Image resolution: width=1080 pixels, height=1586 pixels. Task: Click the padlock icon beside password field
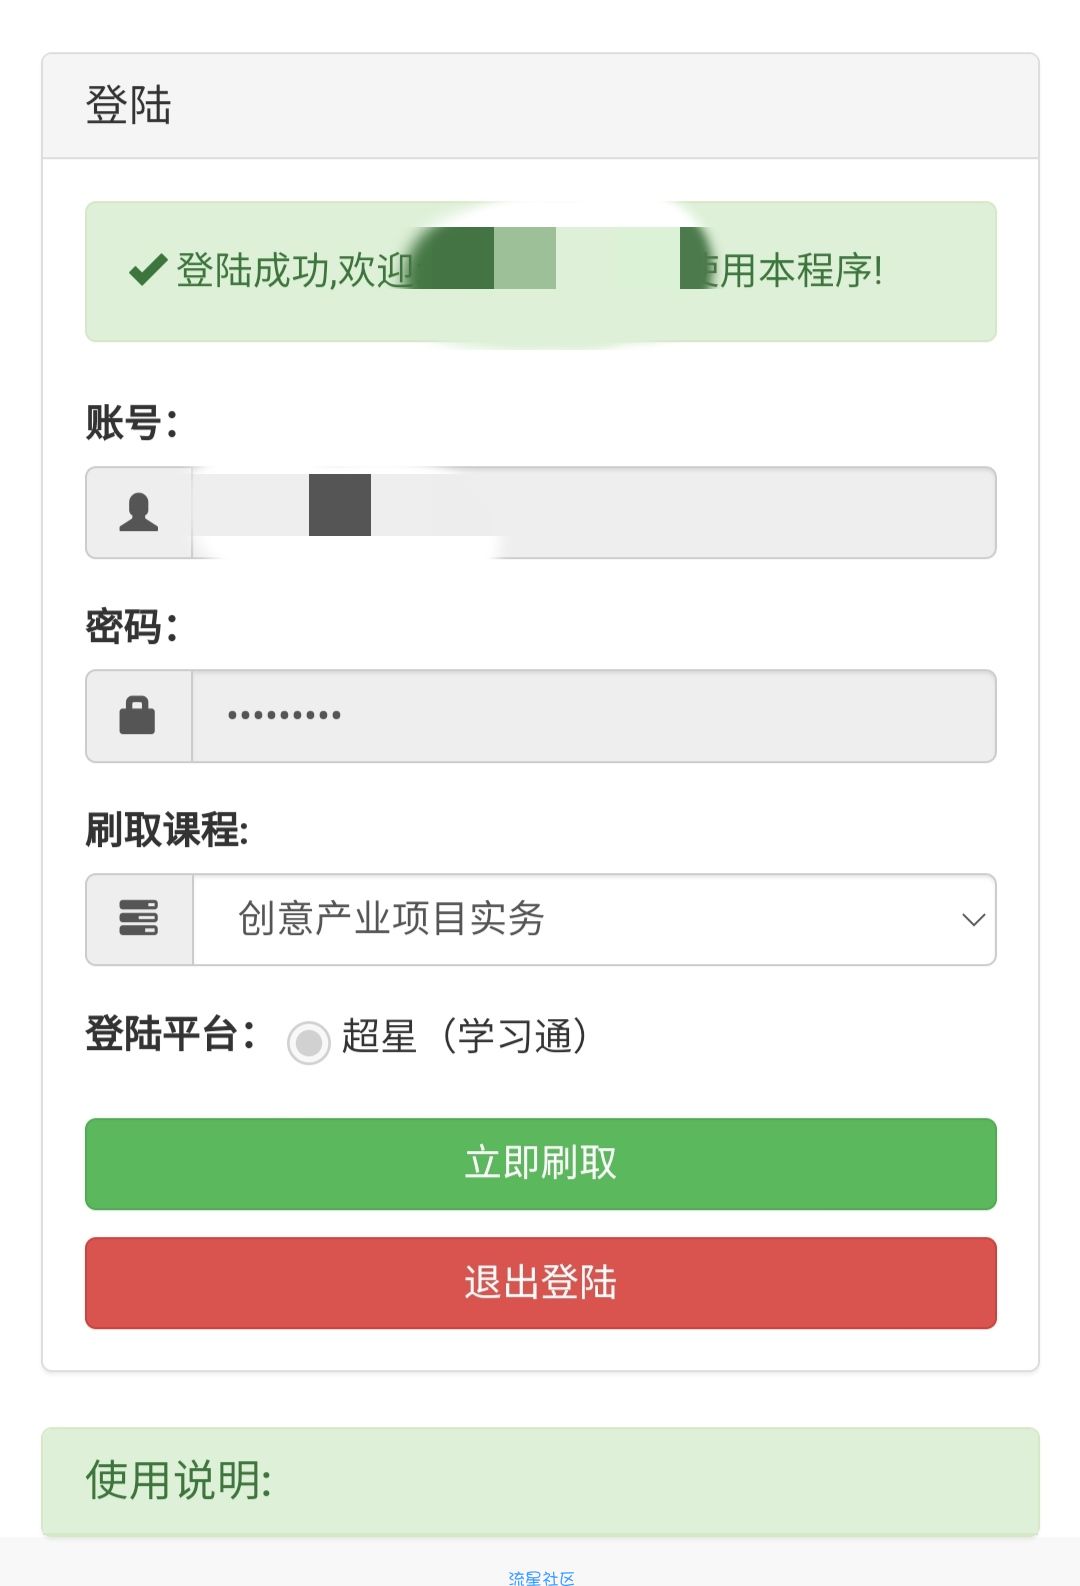pos(138,716)
